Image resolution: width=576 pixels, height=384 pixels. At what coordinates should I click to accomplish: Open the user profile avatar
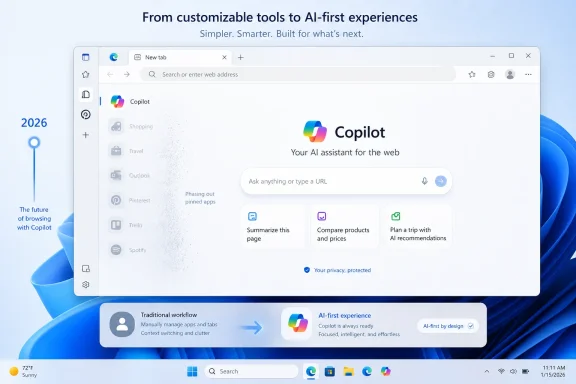[510, 75]
